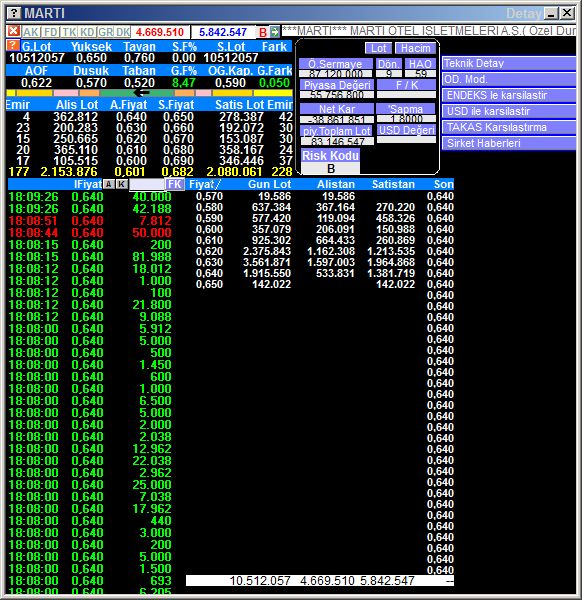Click the red B indicator
582x600 pixels.
262,32
